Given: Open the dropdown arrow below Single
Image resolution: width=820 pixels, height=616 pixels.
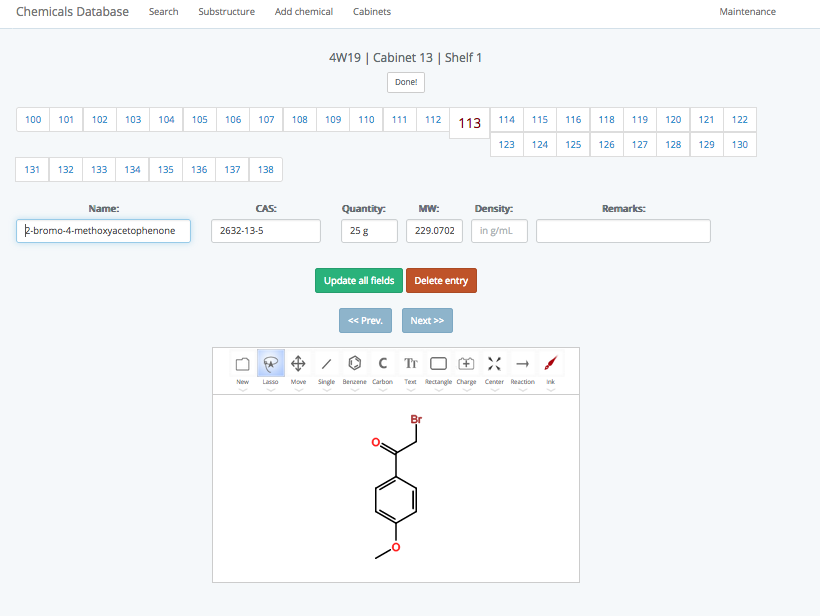Looking at the screenshot, I should 326,390.
